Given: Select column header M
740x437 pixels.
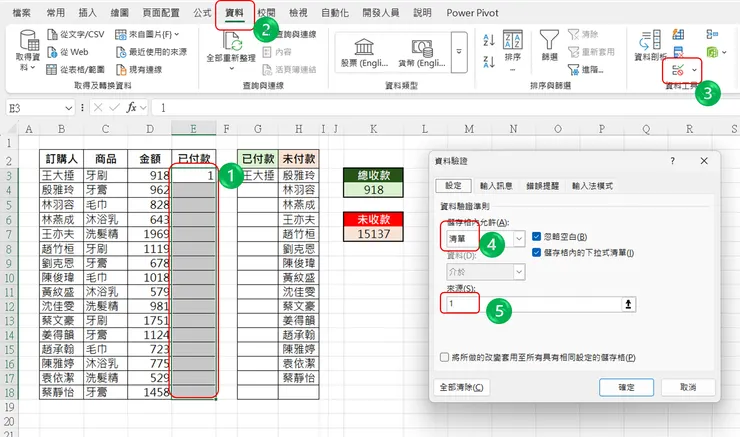Looking at the screenshot, I should click(x=469, y=129).
